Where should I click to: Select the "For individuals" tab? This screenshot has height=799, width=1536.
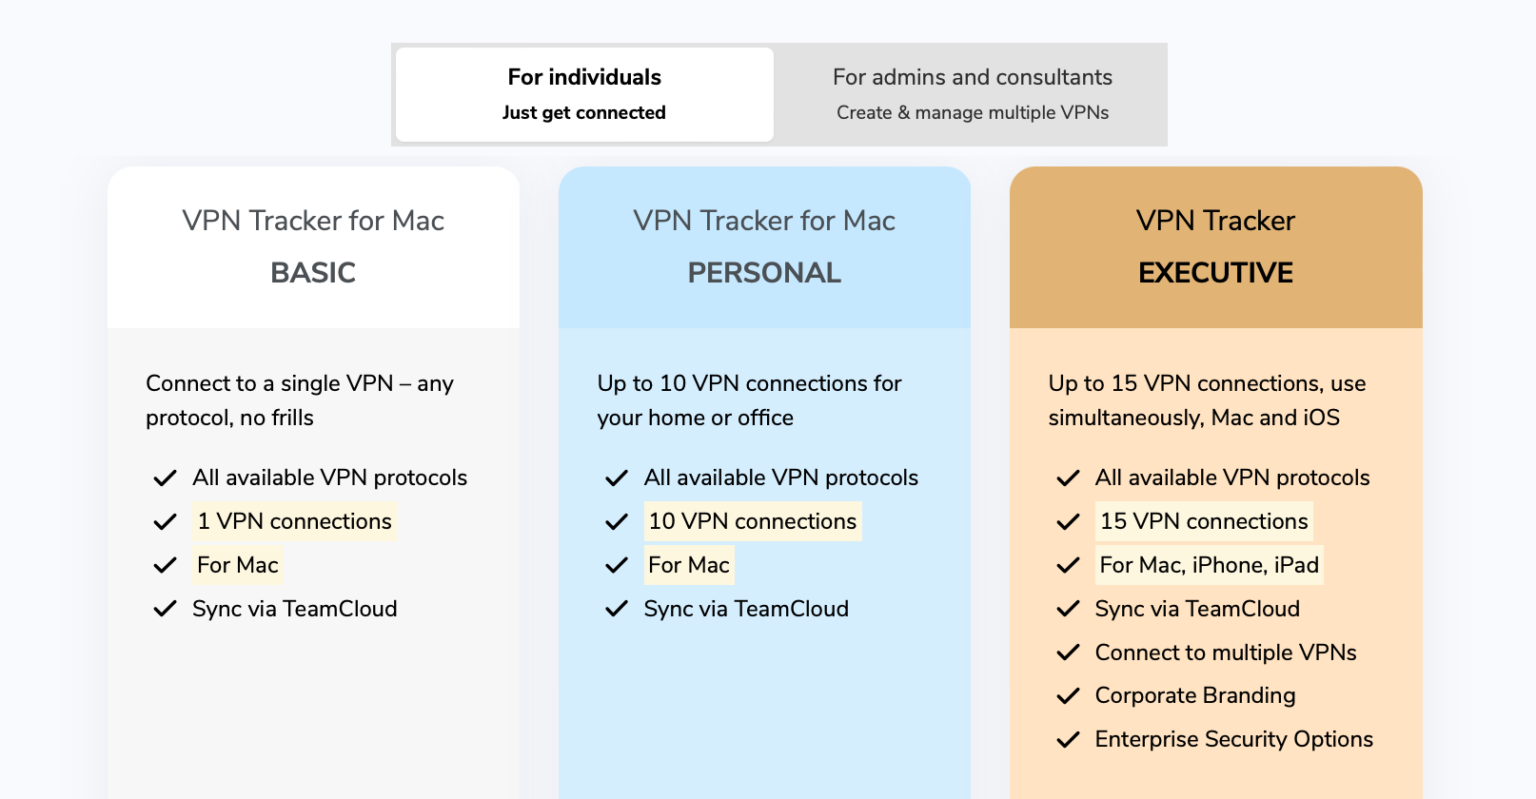pyautogui.click(x=583, y=93)
